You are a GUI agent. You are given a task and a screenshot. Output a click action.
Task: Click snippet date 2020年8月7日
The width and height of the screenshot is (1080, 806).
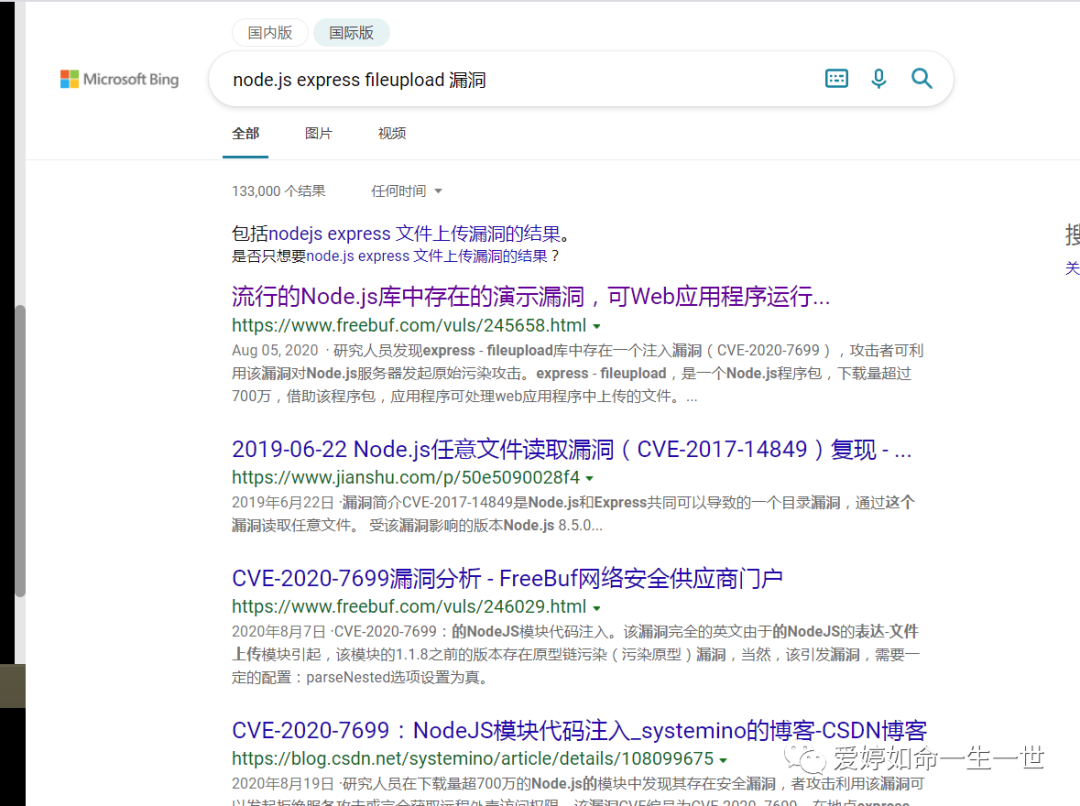[279, 632]
